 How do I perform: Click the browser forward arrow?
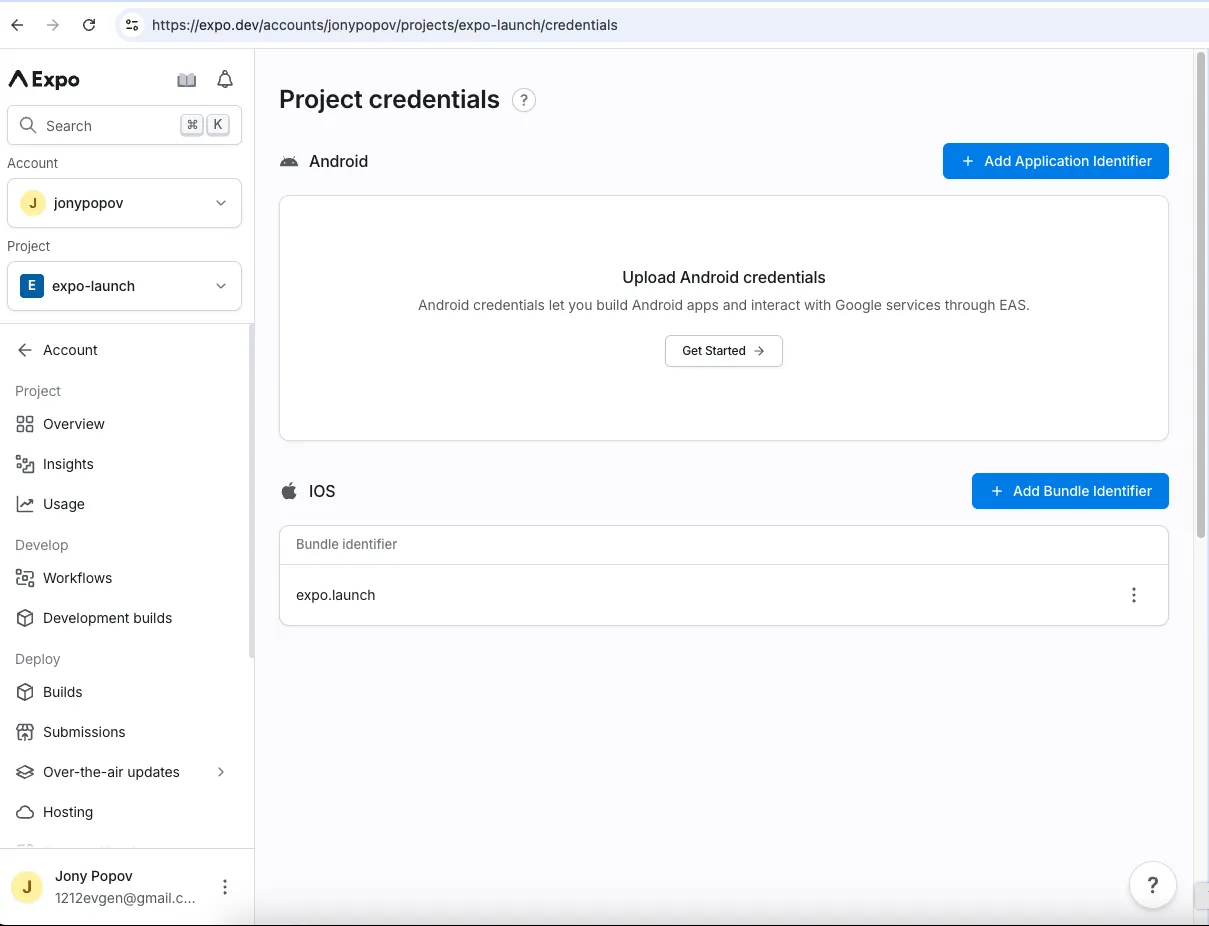(x=53, y=25)
